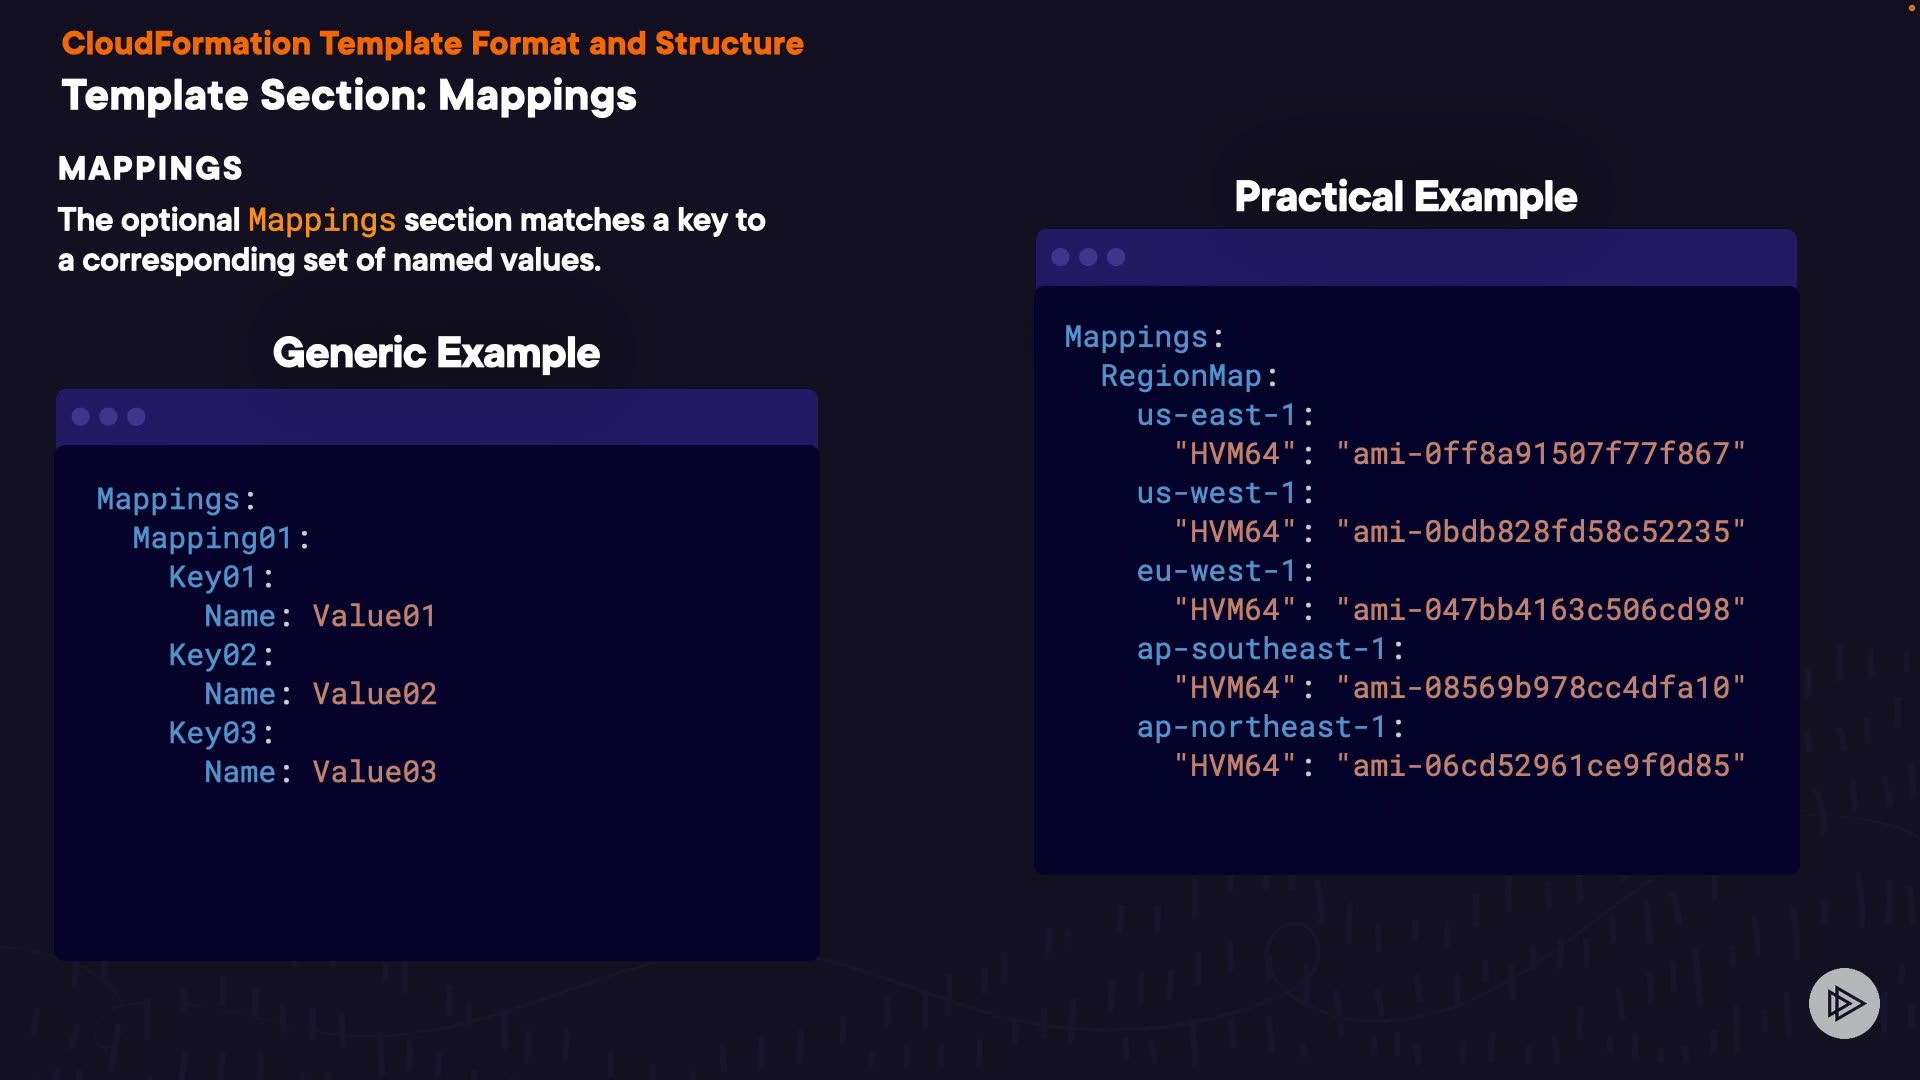This screenshot has width=1920, height=1080.
Task: Select the Practical Example title
Action: 1405,197
